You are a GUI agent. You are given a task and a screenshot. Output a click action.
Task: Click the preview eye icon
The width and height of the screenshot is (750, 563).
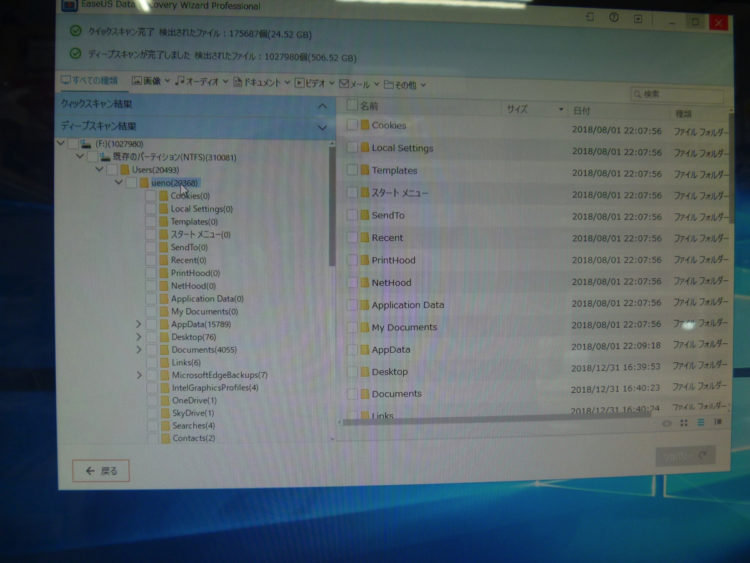pos(666,423)
